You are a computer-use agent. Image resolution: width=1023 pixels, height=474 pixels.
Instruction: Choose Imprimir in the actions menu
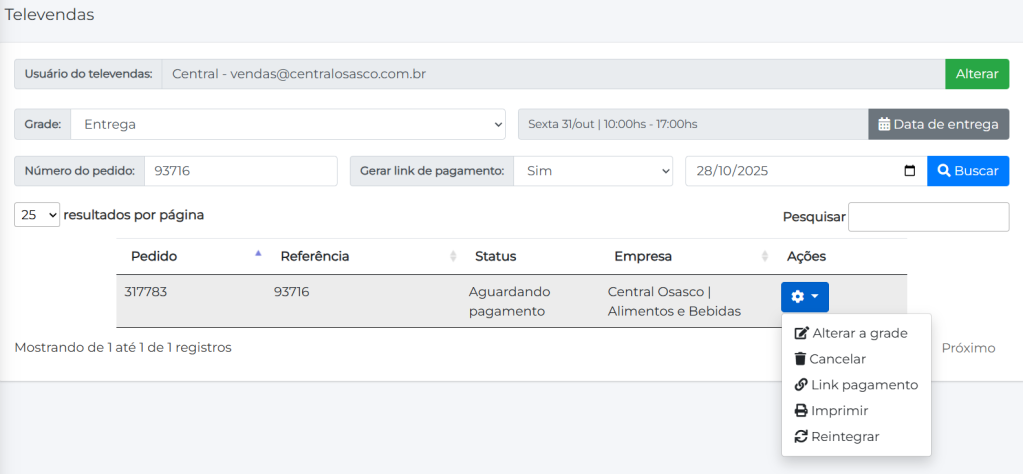coord(839,411)
